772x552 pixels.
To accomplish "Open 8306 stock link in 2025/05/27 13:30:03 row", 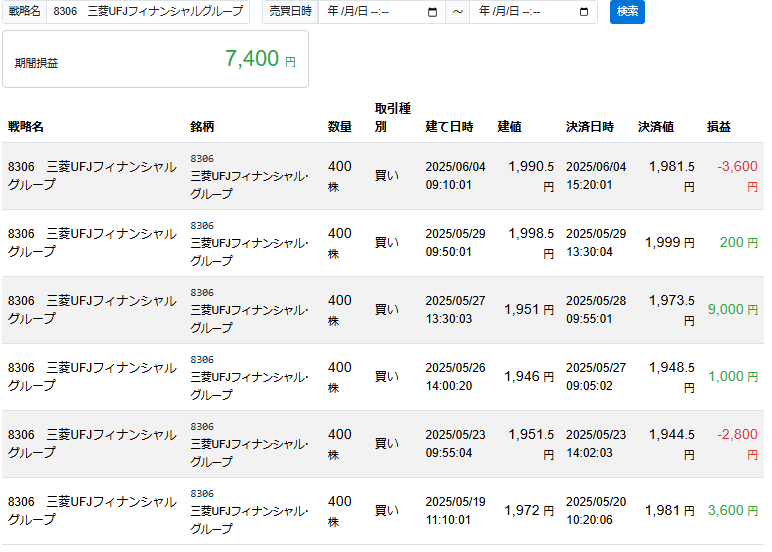I will 202,292.
